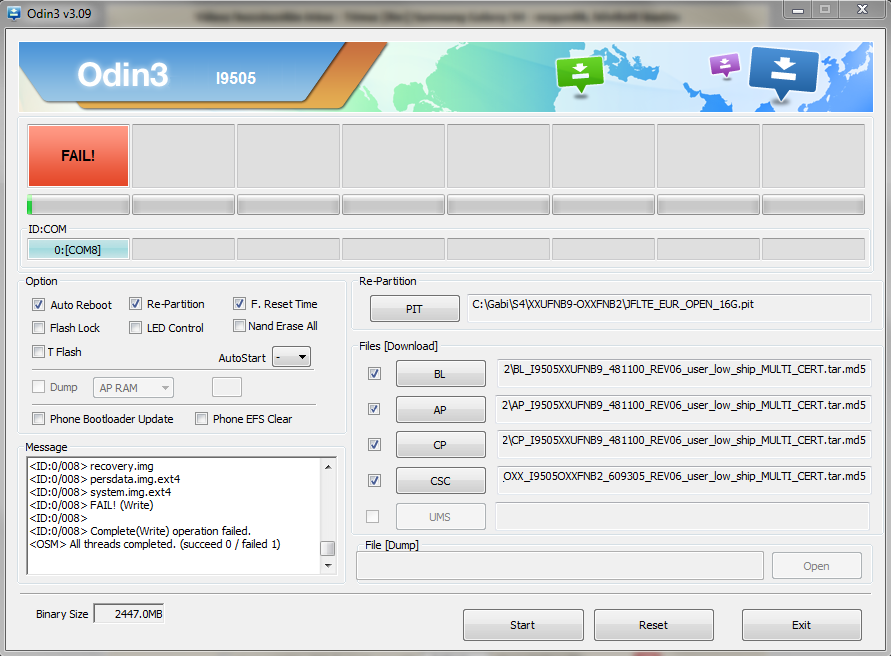Enable the Nand Erase All checkbox
The image size is (891, 656).
(x=239, y=326)
